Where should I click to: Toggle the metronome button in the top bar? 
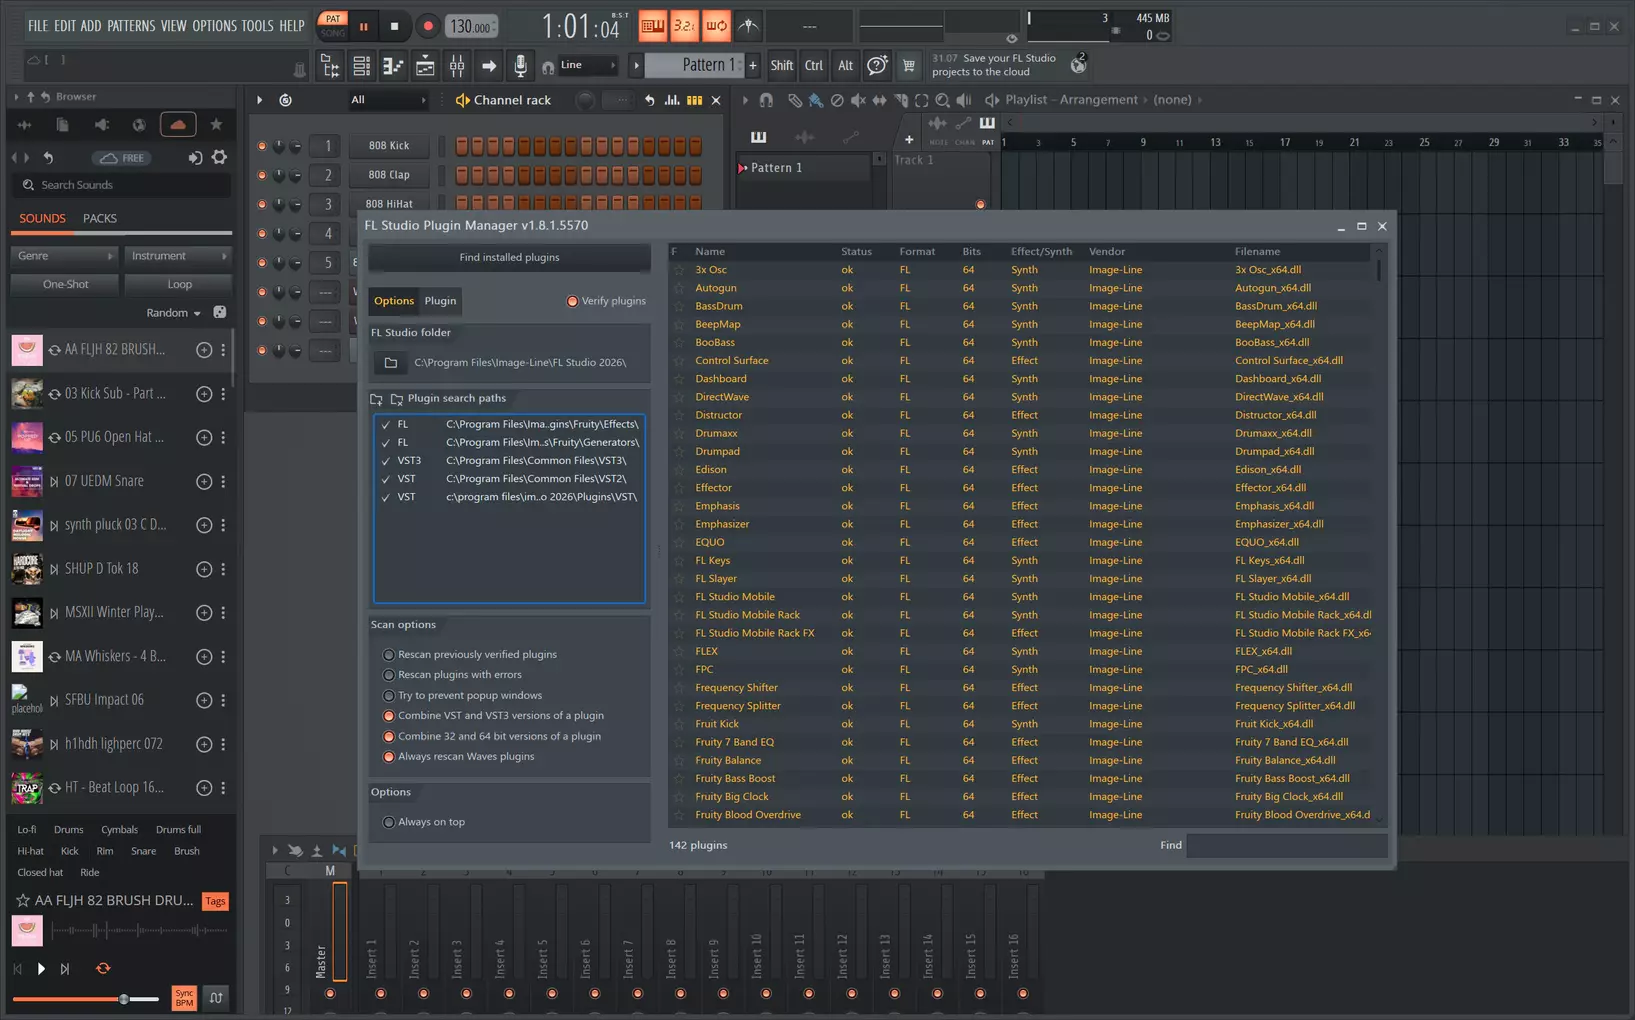pyautogui.click(x=748, y=26)
